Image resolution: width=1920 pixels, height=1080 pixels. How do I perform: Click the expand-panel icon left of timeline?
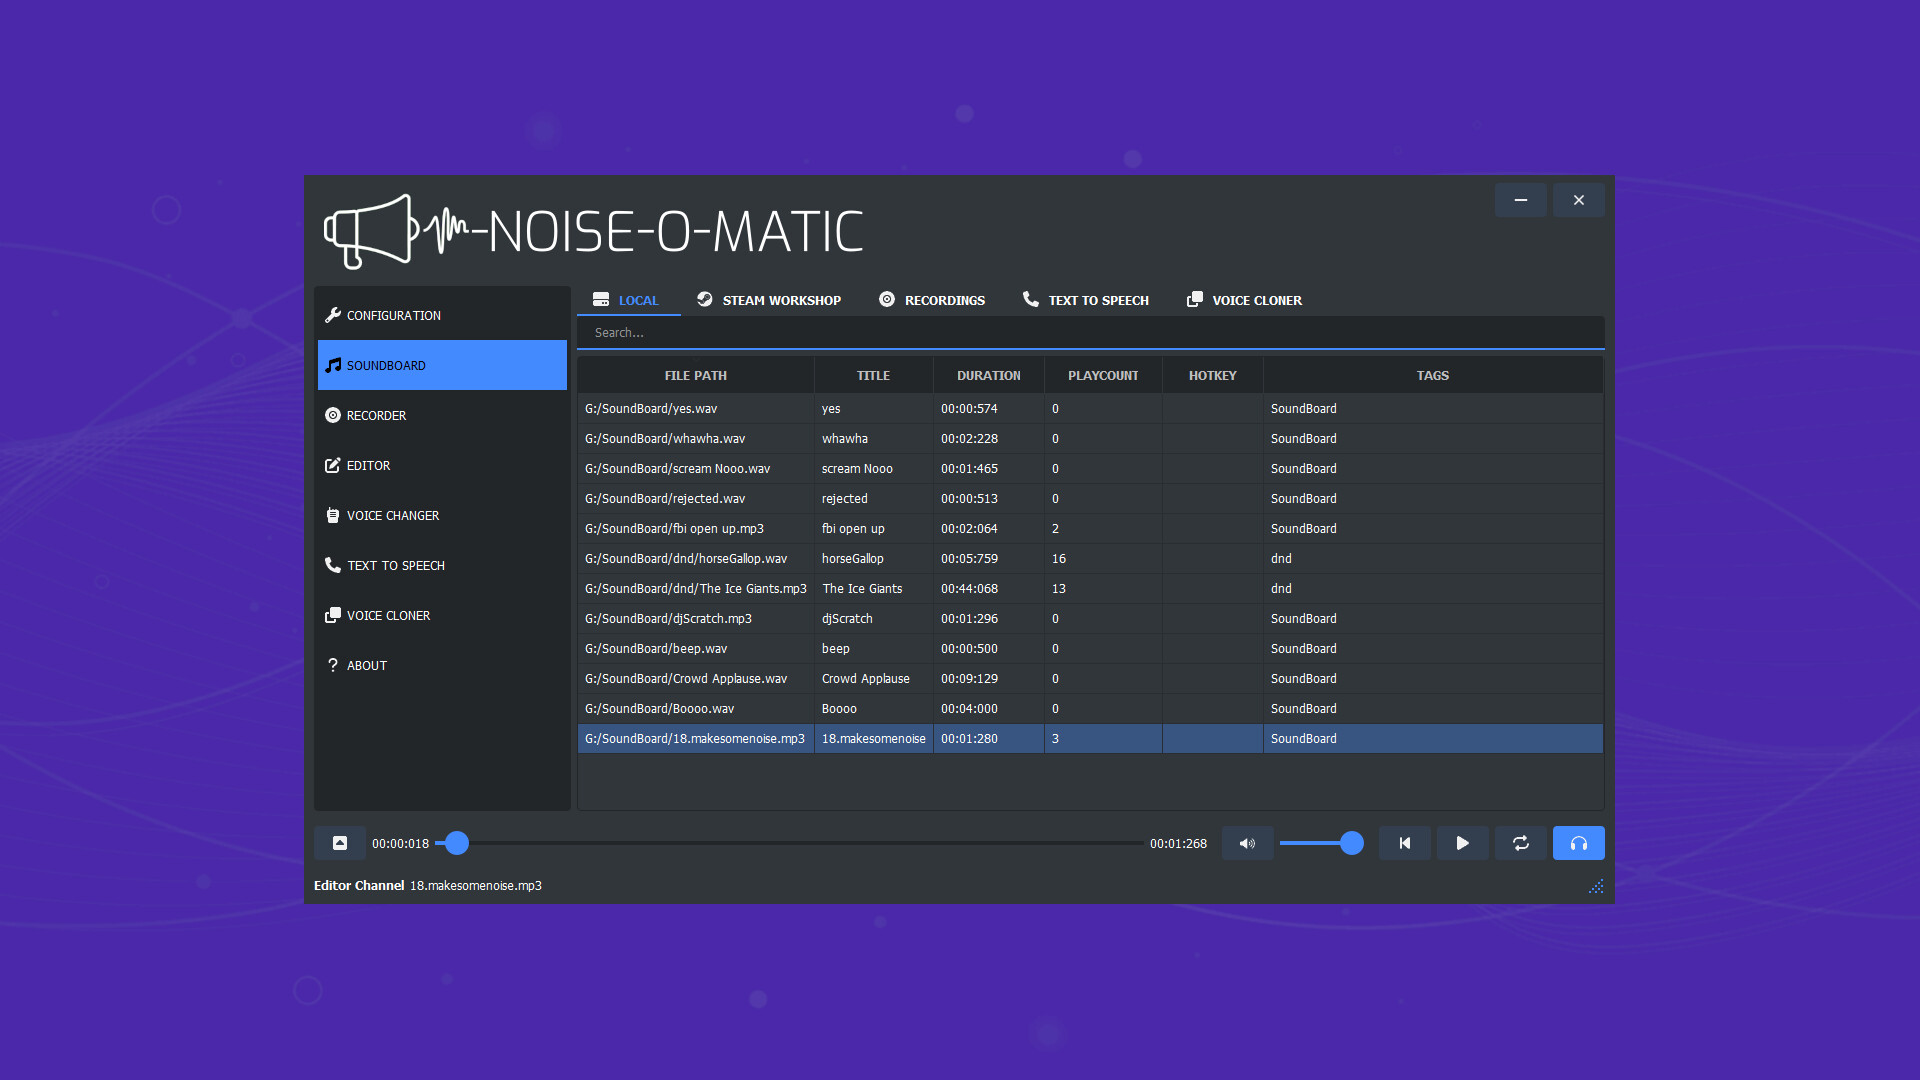340,843
